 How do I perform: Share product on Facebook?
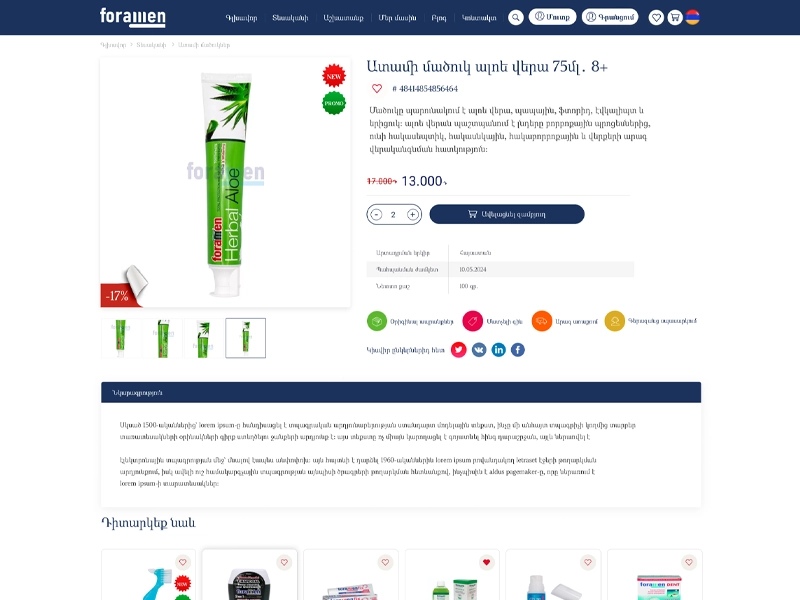(518, 349)
